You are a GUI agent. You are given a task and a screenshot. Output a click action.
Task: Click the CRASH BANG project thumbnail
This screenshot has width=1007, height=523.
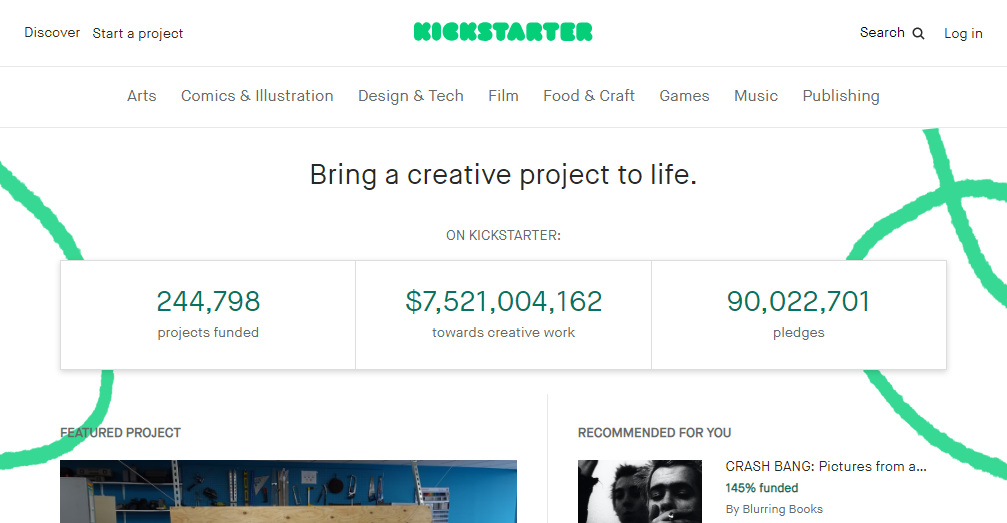point(640,492)
